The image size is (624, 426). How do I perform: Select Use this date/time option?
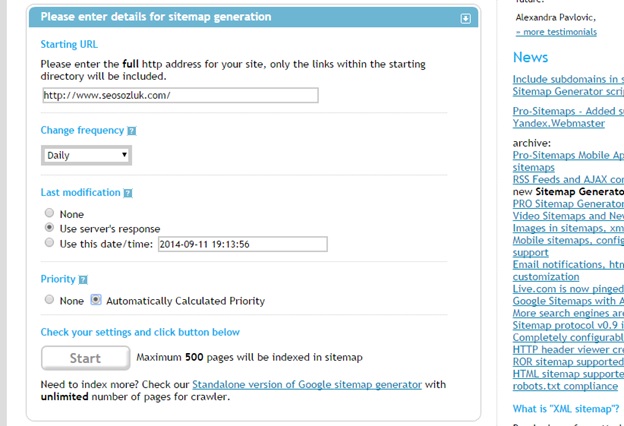point(49,243)
